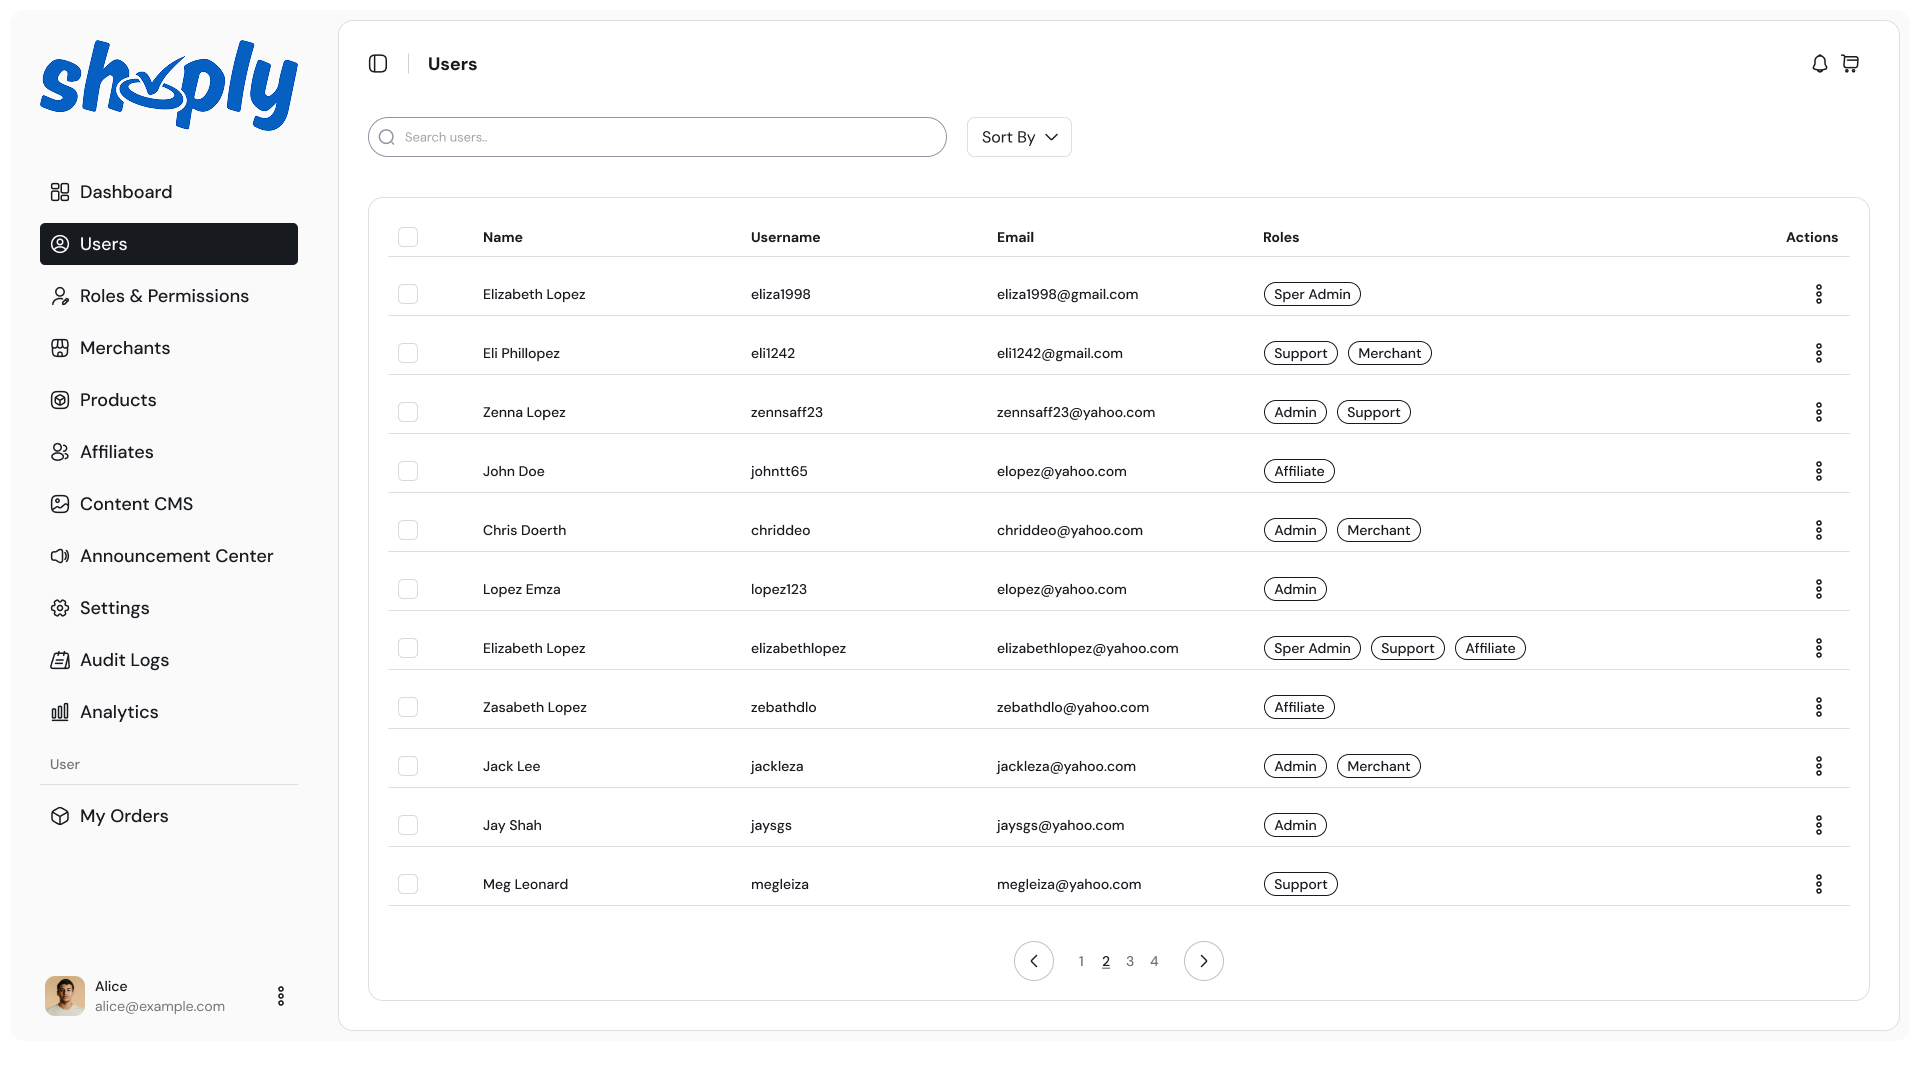This screenshot has height=1080, width=1920.
Task: Click email jackleza@yahoo.com
Action: pyautogui.click(x=1066, y=766)
